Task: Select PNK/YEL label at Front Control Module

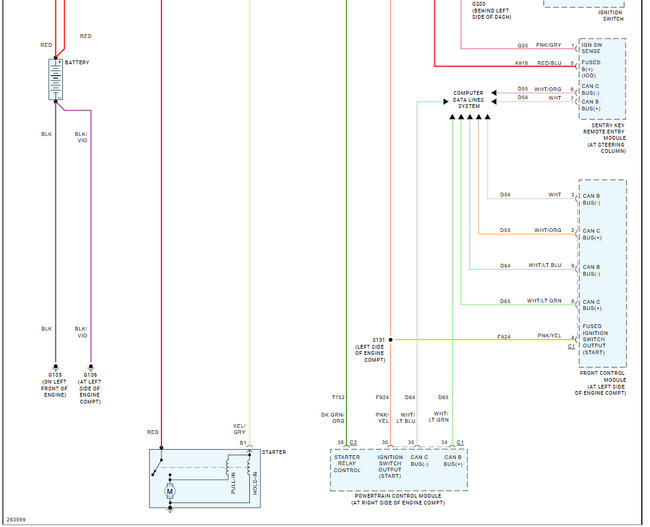Action: 549,335
